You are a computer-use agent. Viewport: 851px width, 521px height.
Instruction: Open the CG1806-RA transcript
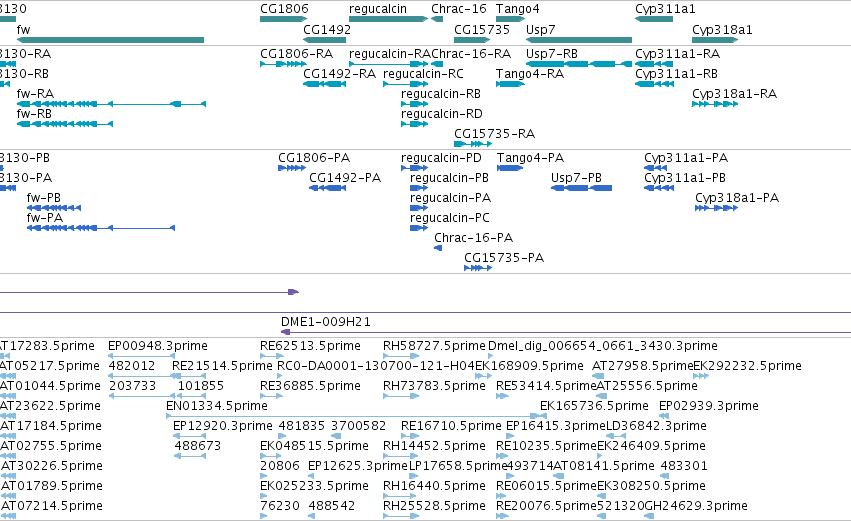(283, 65)
